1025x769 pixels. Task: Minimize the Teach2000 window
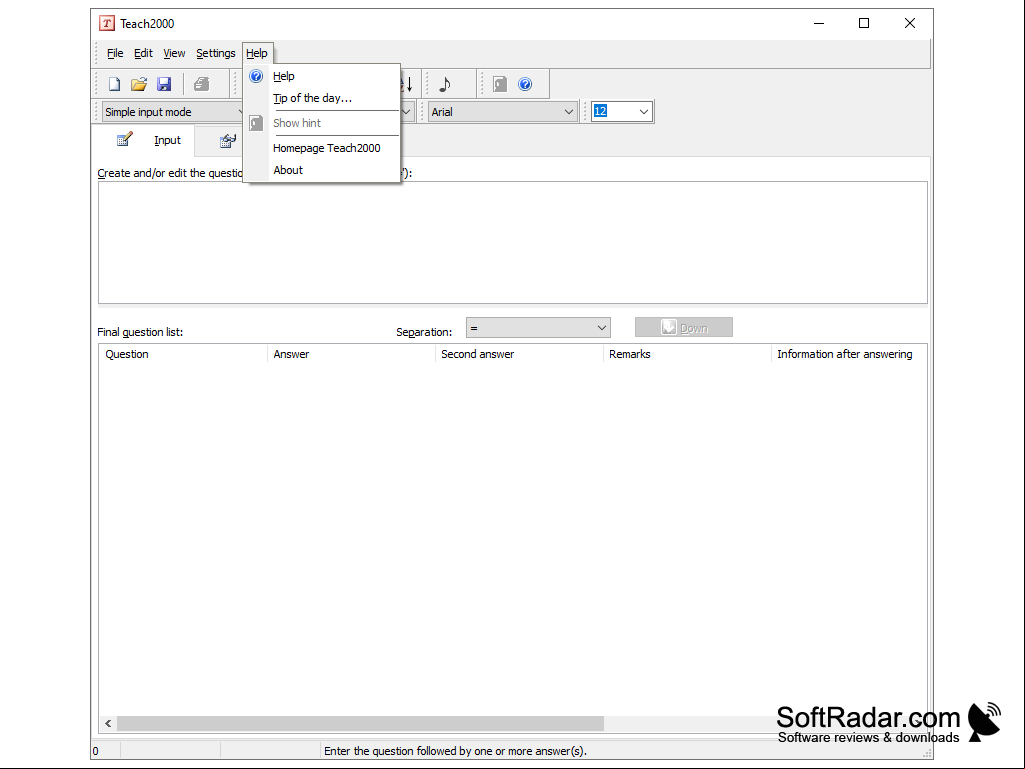pos(819,24)
